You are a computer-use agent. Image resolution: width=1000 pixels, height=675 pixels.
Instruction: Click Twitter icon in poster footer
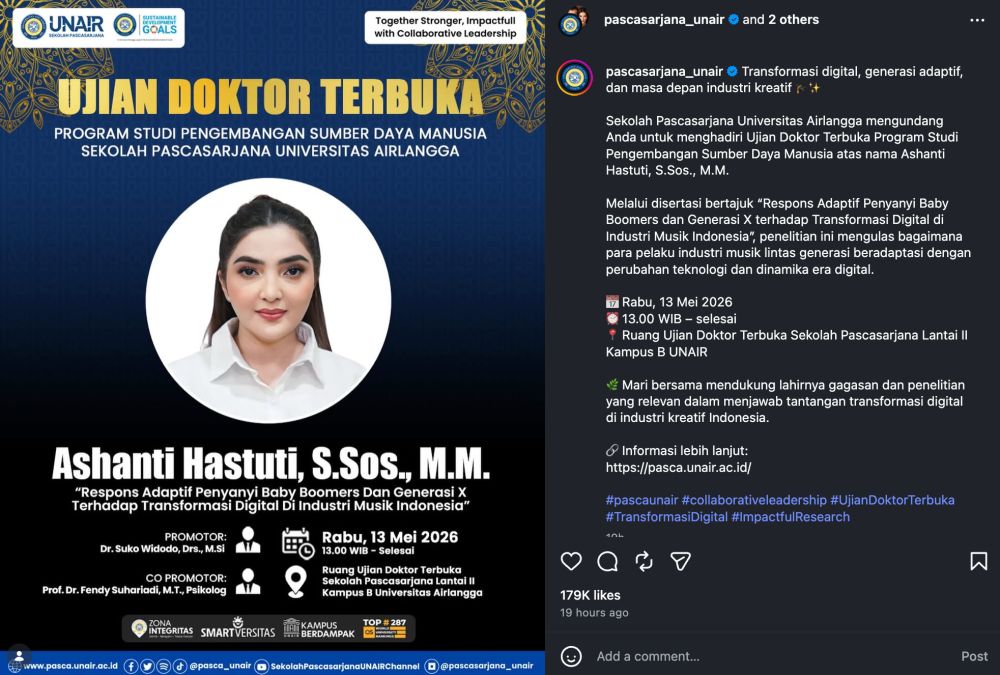point(147,666)
